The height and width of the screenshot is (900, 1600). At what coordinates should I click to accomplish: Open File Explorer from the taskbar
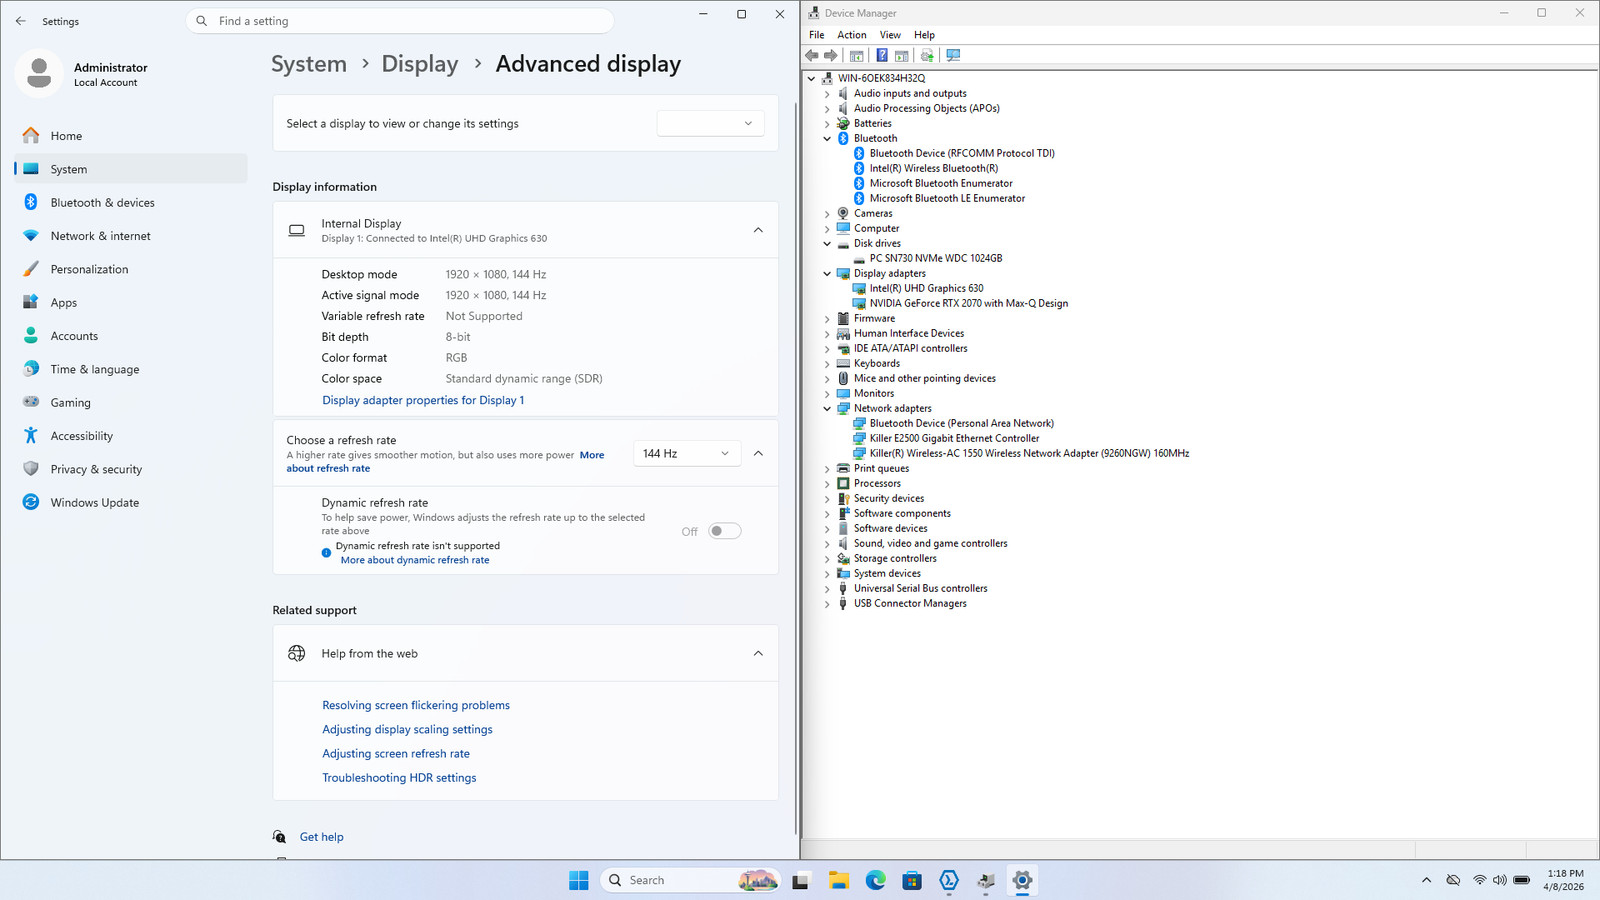(x=838, y=880)
